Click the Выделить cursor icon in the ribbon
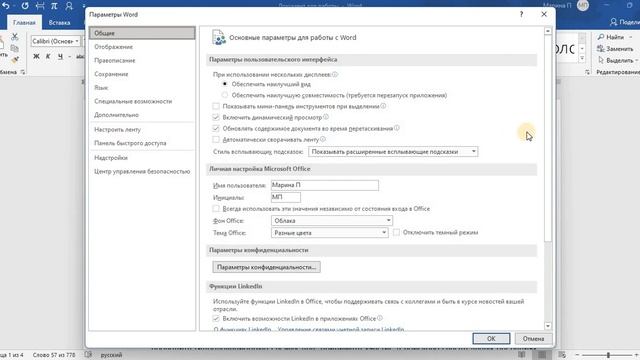Viewport: 640px width, 360px height. [x=601, y=60]
